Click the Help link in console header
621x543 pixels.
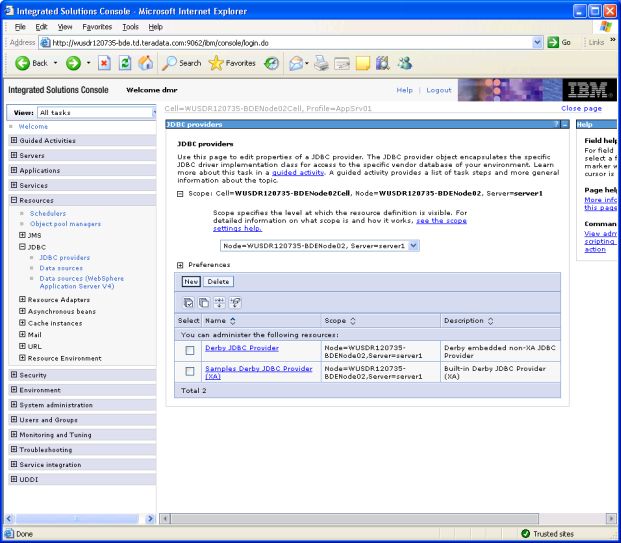click(404, 90)
